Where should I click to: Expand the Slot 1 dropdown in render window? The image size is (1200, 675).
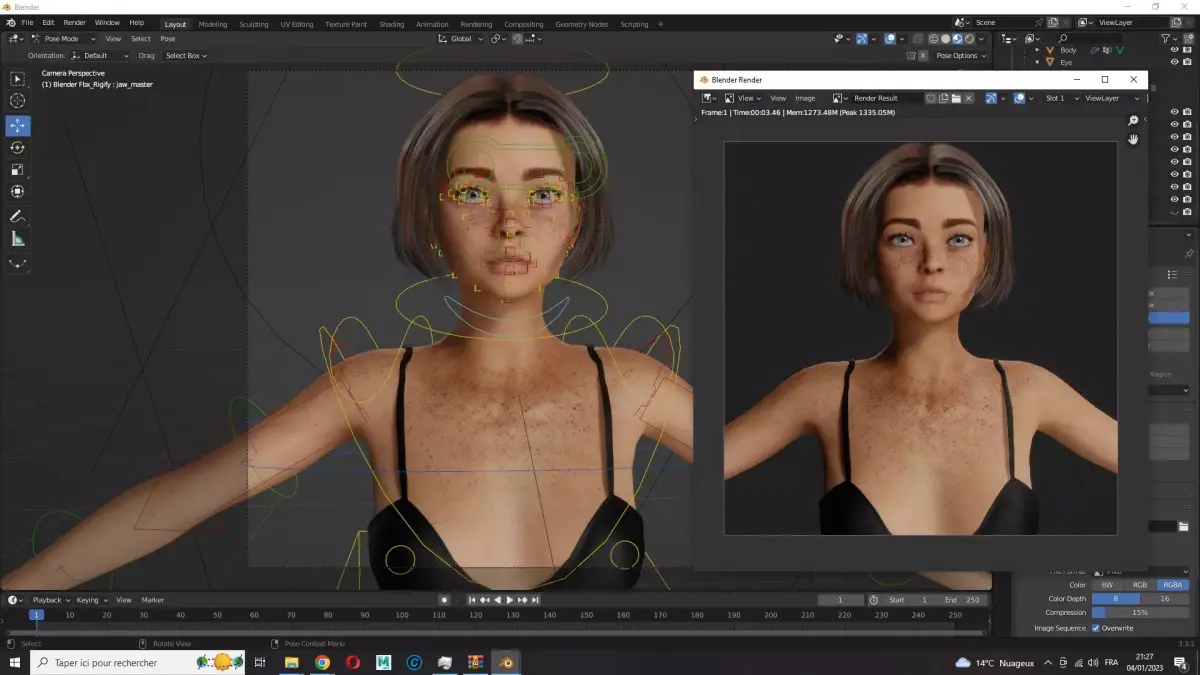click(1059, 98)
